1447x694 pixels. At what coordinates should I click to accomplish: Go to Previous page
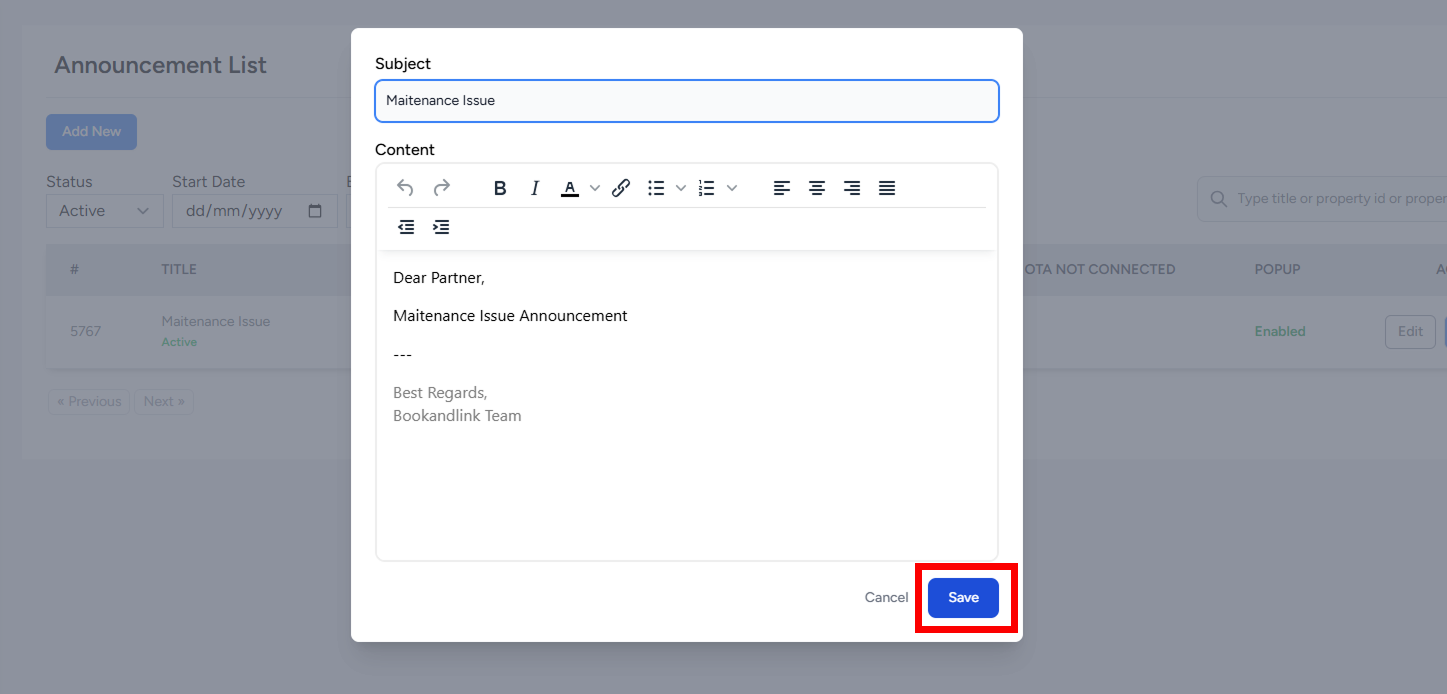pyautogui.click(x=89, y=402)
